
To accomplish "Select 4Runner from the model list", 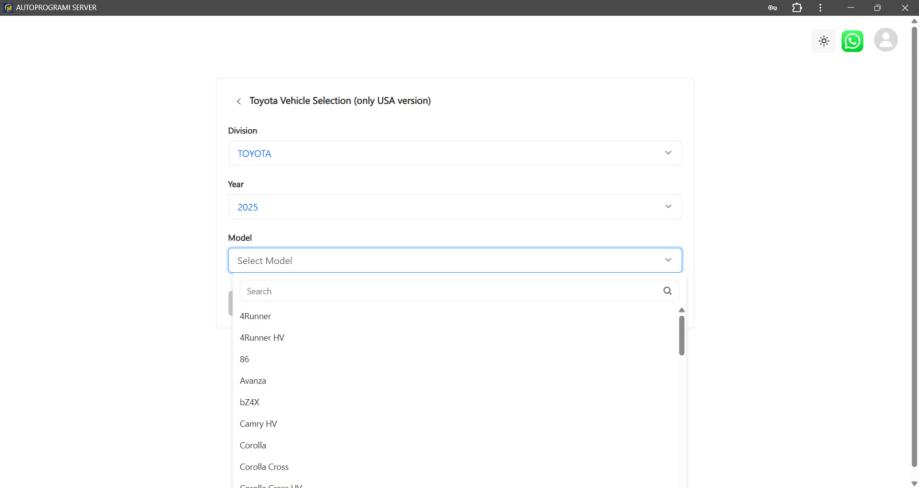I will (x=256, y=316).
